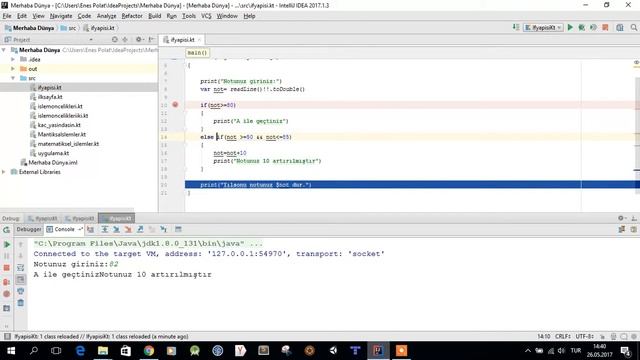Resume the program in the Debug panel
Image resolution: width=640 pixels, height=360 pixels.
[x=7, y=244]
